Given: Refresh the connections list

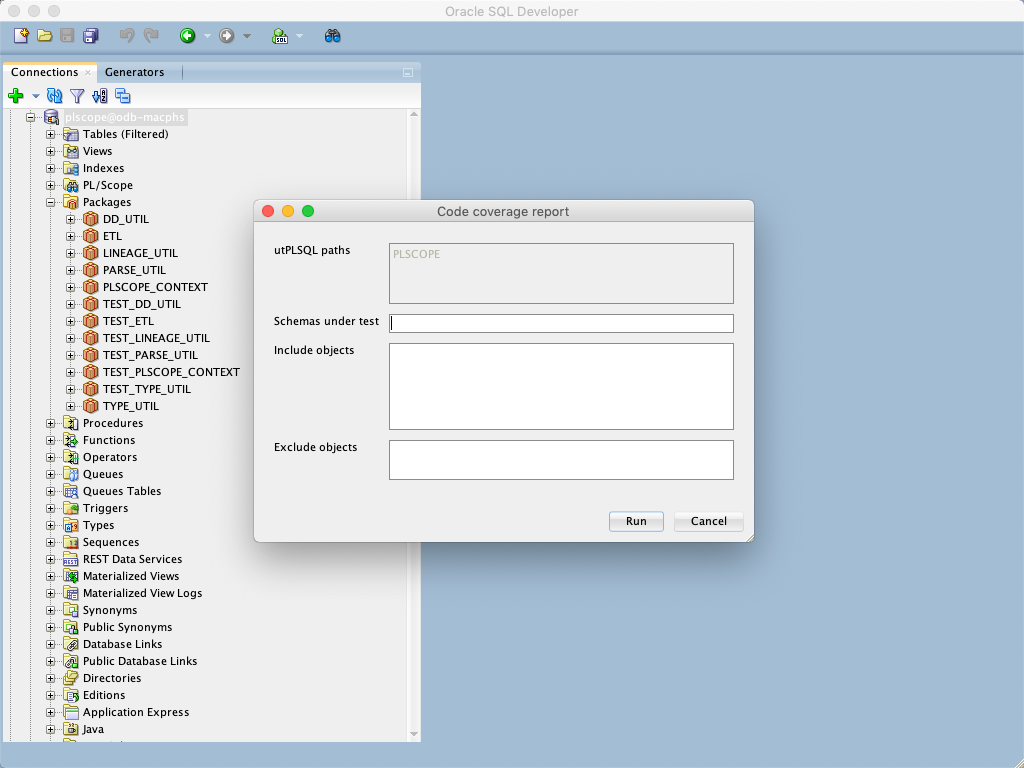Looking at the screenshot, I should click(x=55, y=96).
